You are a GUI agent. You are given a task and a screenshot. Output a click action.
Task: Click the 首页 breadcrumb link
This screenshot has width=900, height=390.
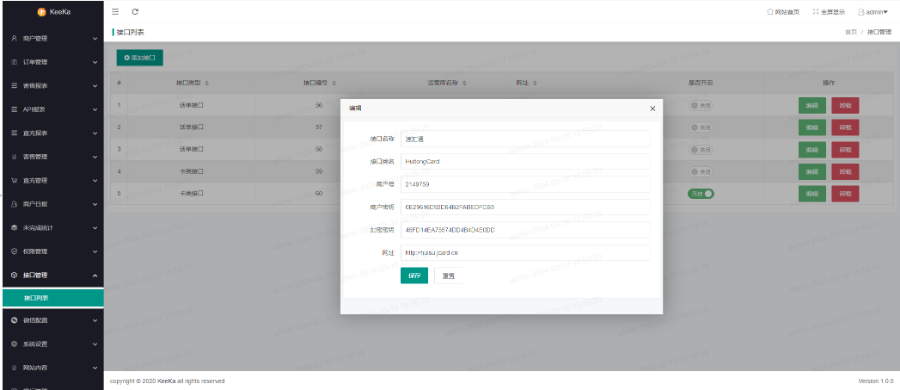click(x=851, y=32)
